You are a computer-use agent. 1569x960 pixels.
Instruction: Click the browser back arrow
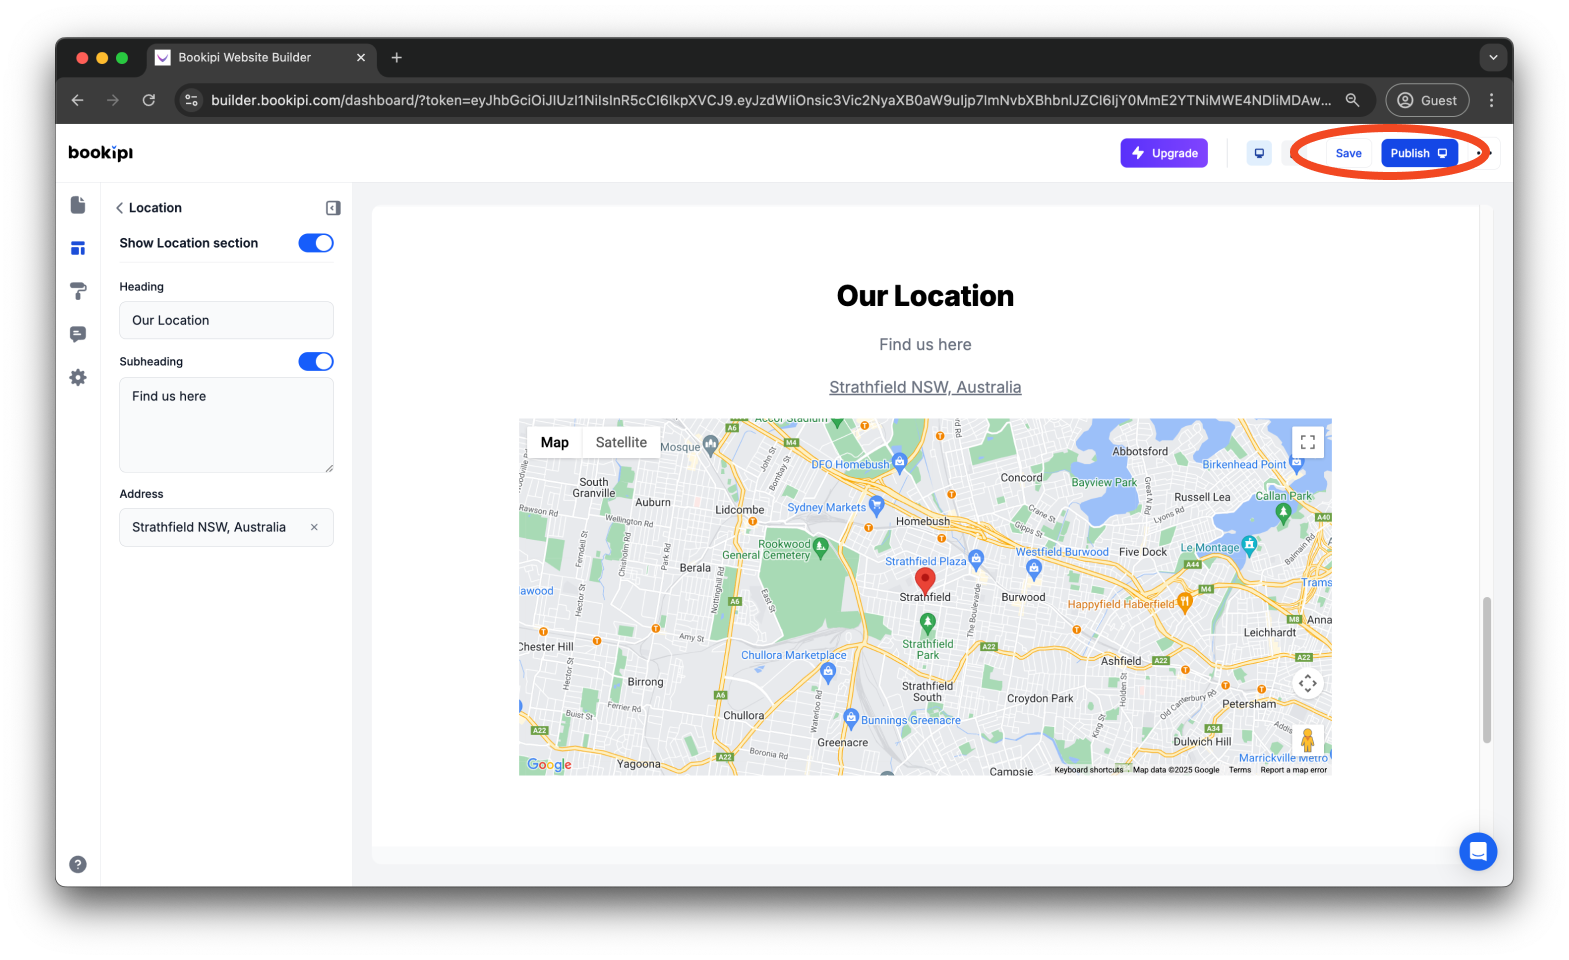(78, 100)
